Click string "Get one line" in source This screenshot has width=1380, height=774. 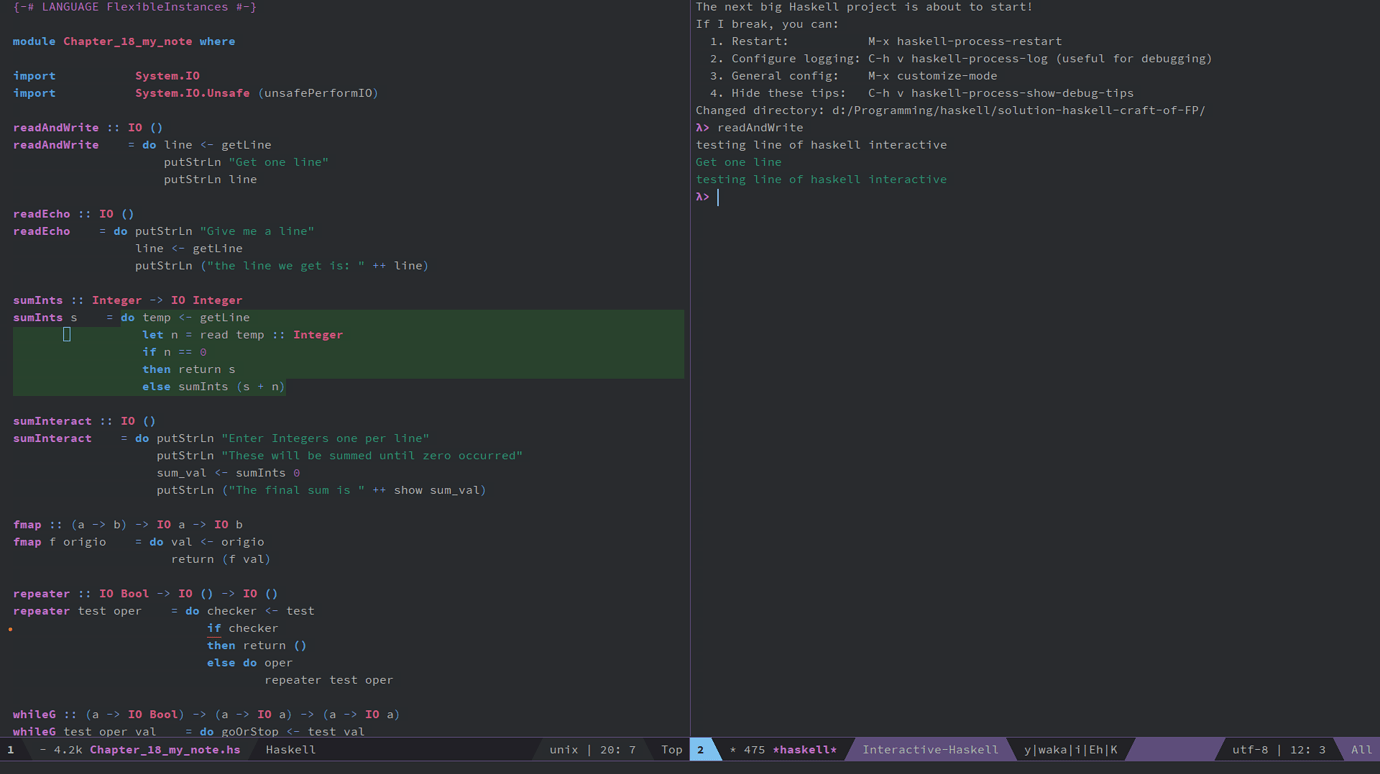278,162
